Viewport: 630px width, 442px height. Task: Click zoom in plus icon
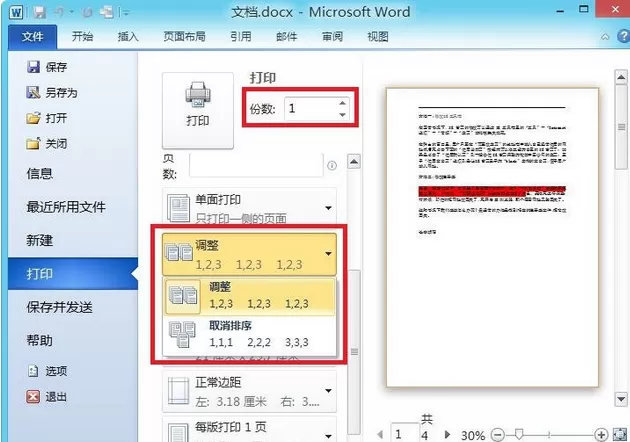coord(601,434)
